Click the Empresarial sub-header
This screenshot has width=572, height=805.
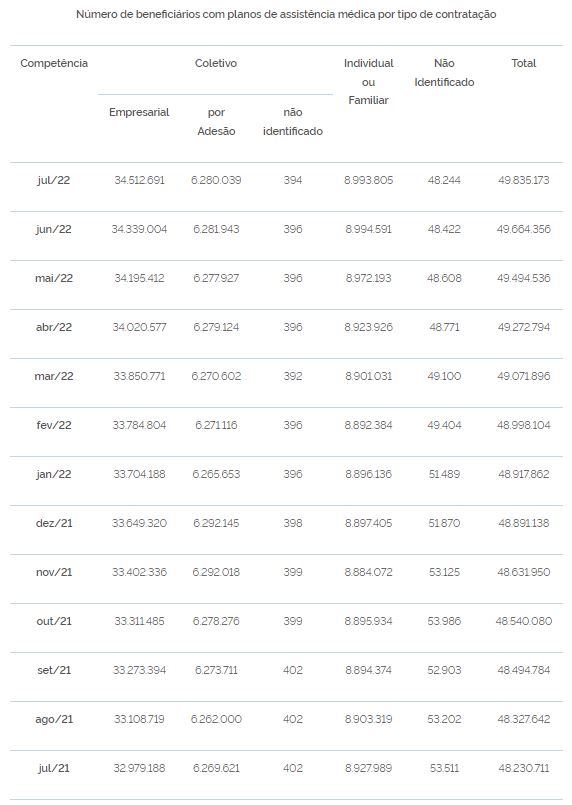point(139,112)
